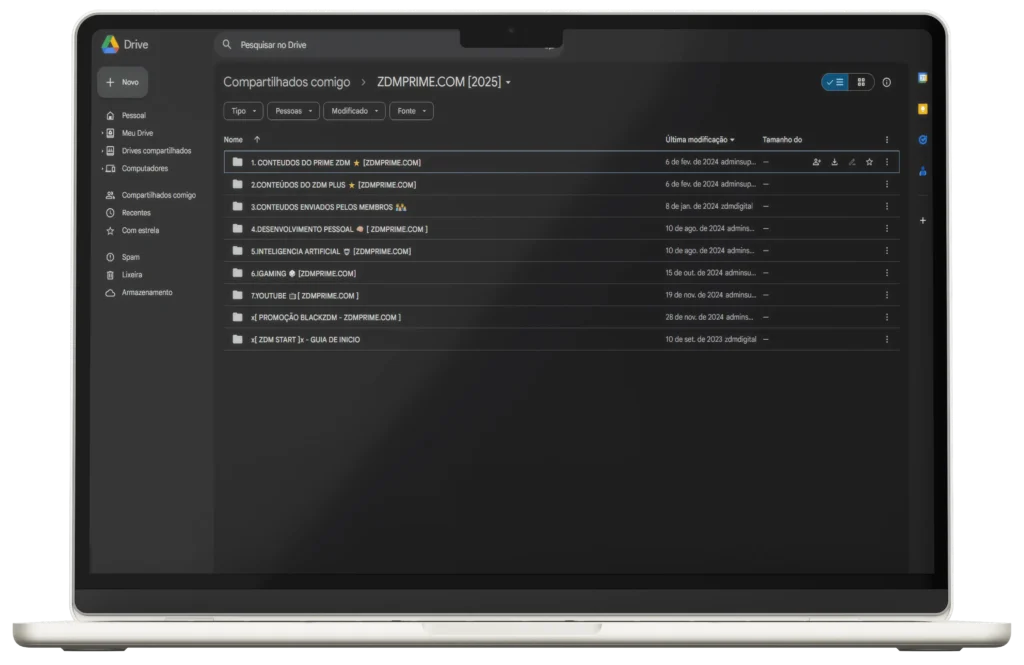Open Drives compartilhados in the sidebar
Screen dimensions: 1024x665
tap(156, 151)
